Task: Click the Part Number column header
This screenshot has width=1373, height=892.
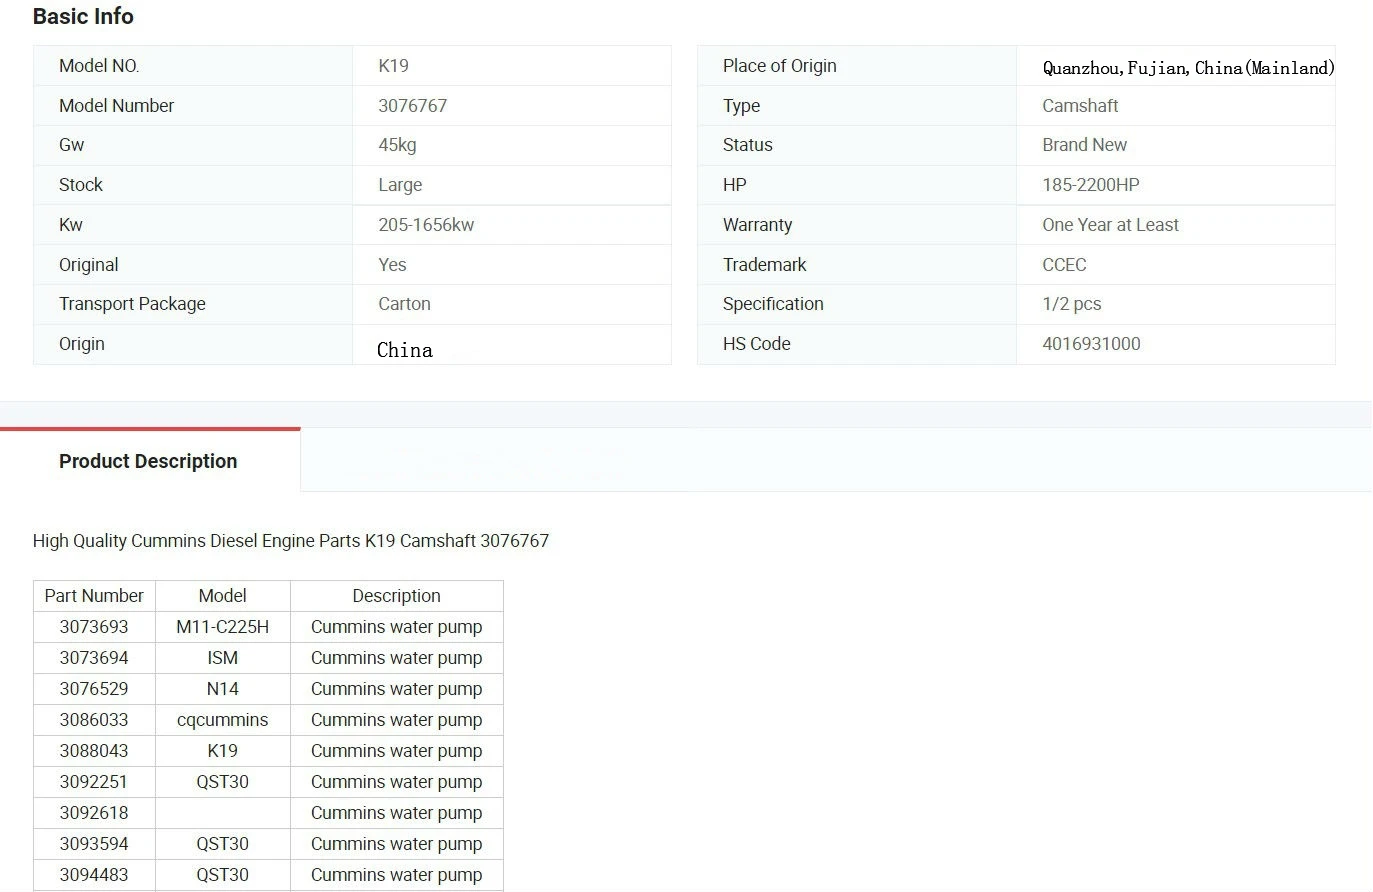Action: point(94,596)
